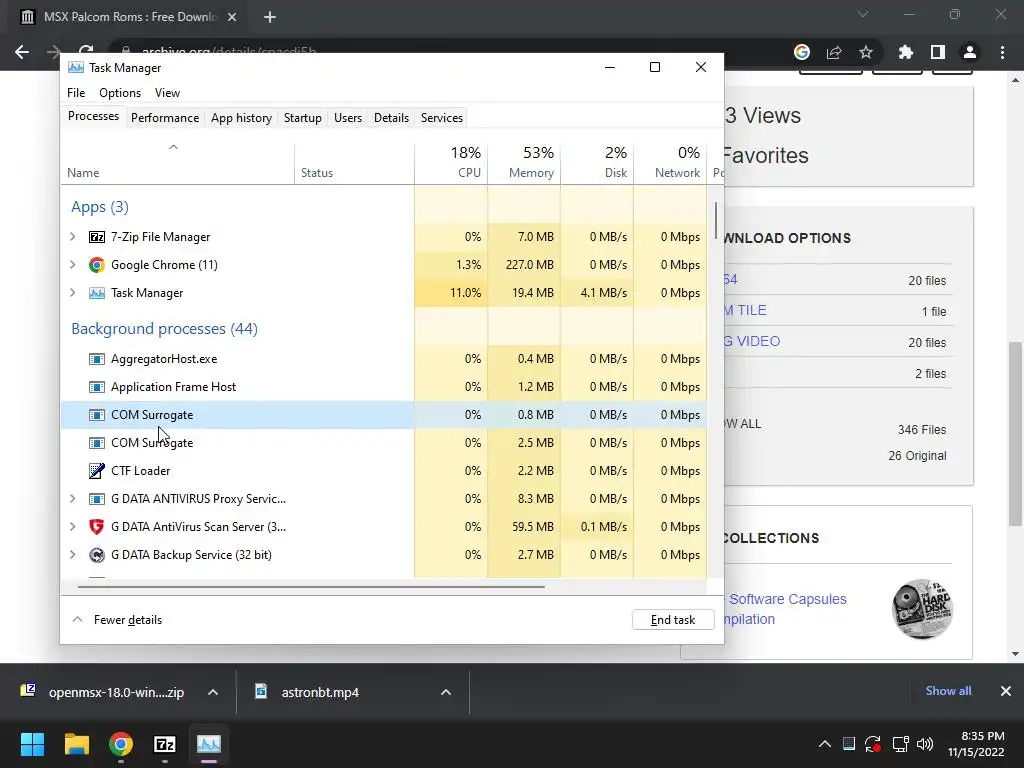This screenshot has width=1024, height=768.
Task: Click the SHOW ALL files link
Action: point(742,424)
